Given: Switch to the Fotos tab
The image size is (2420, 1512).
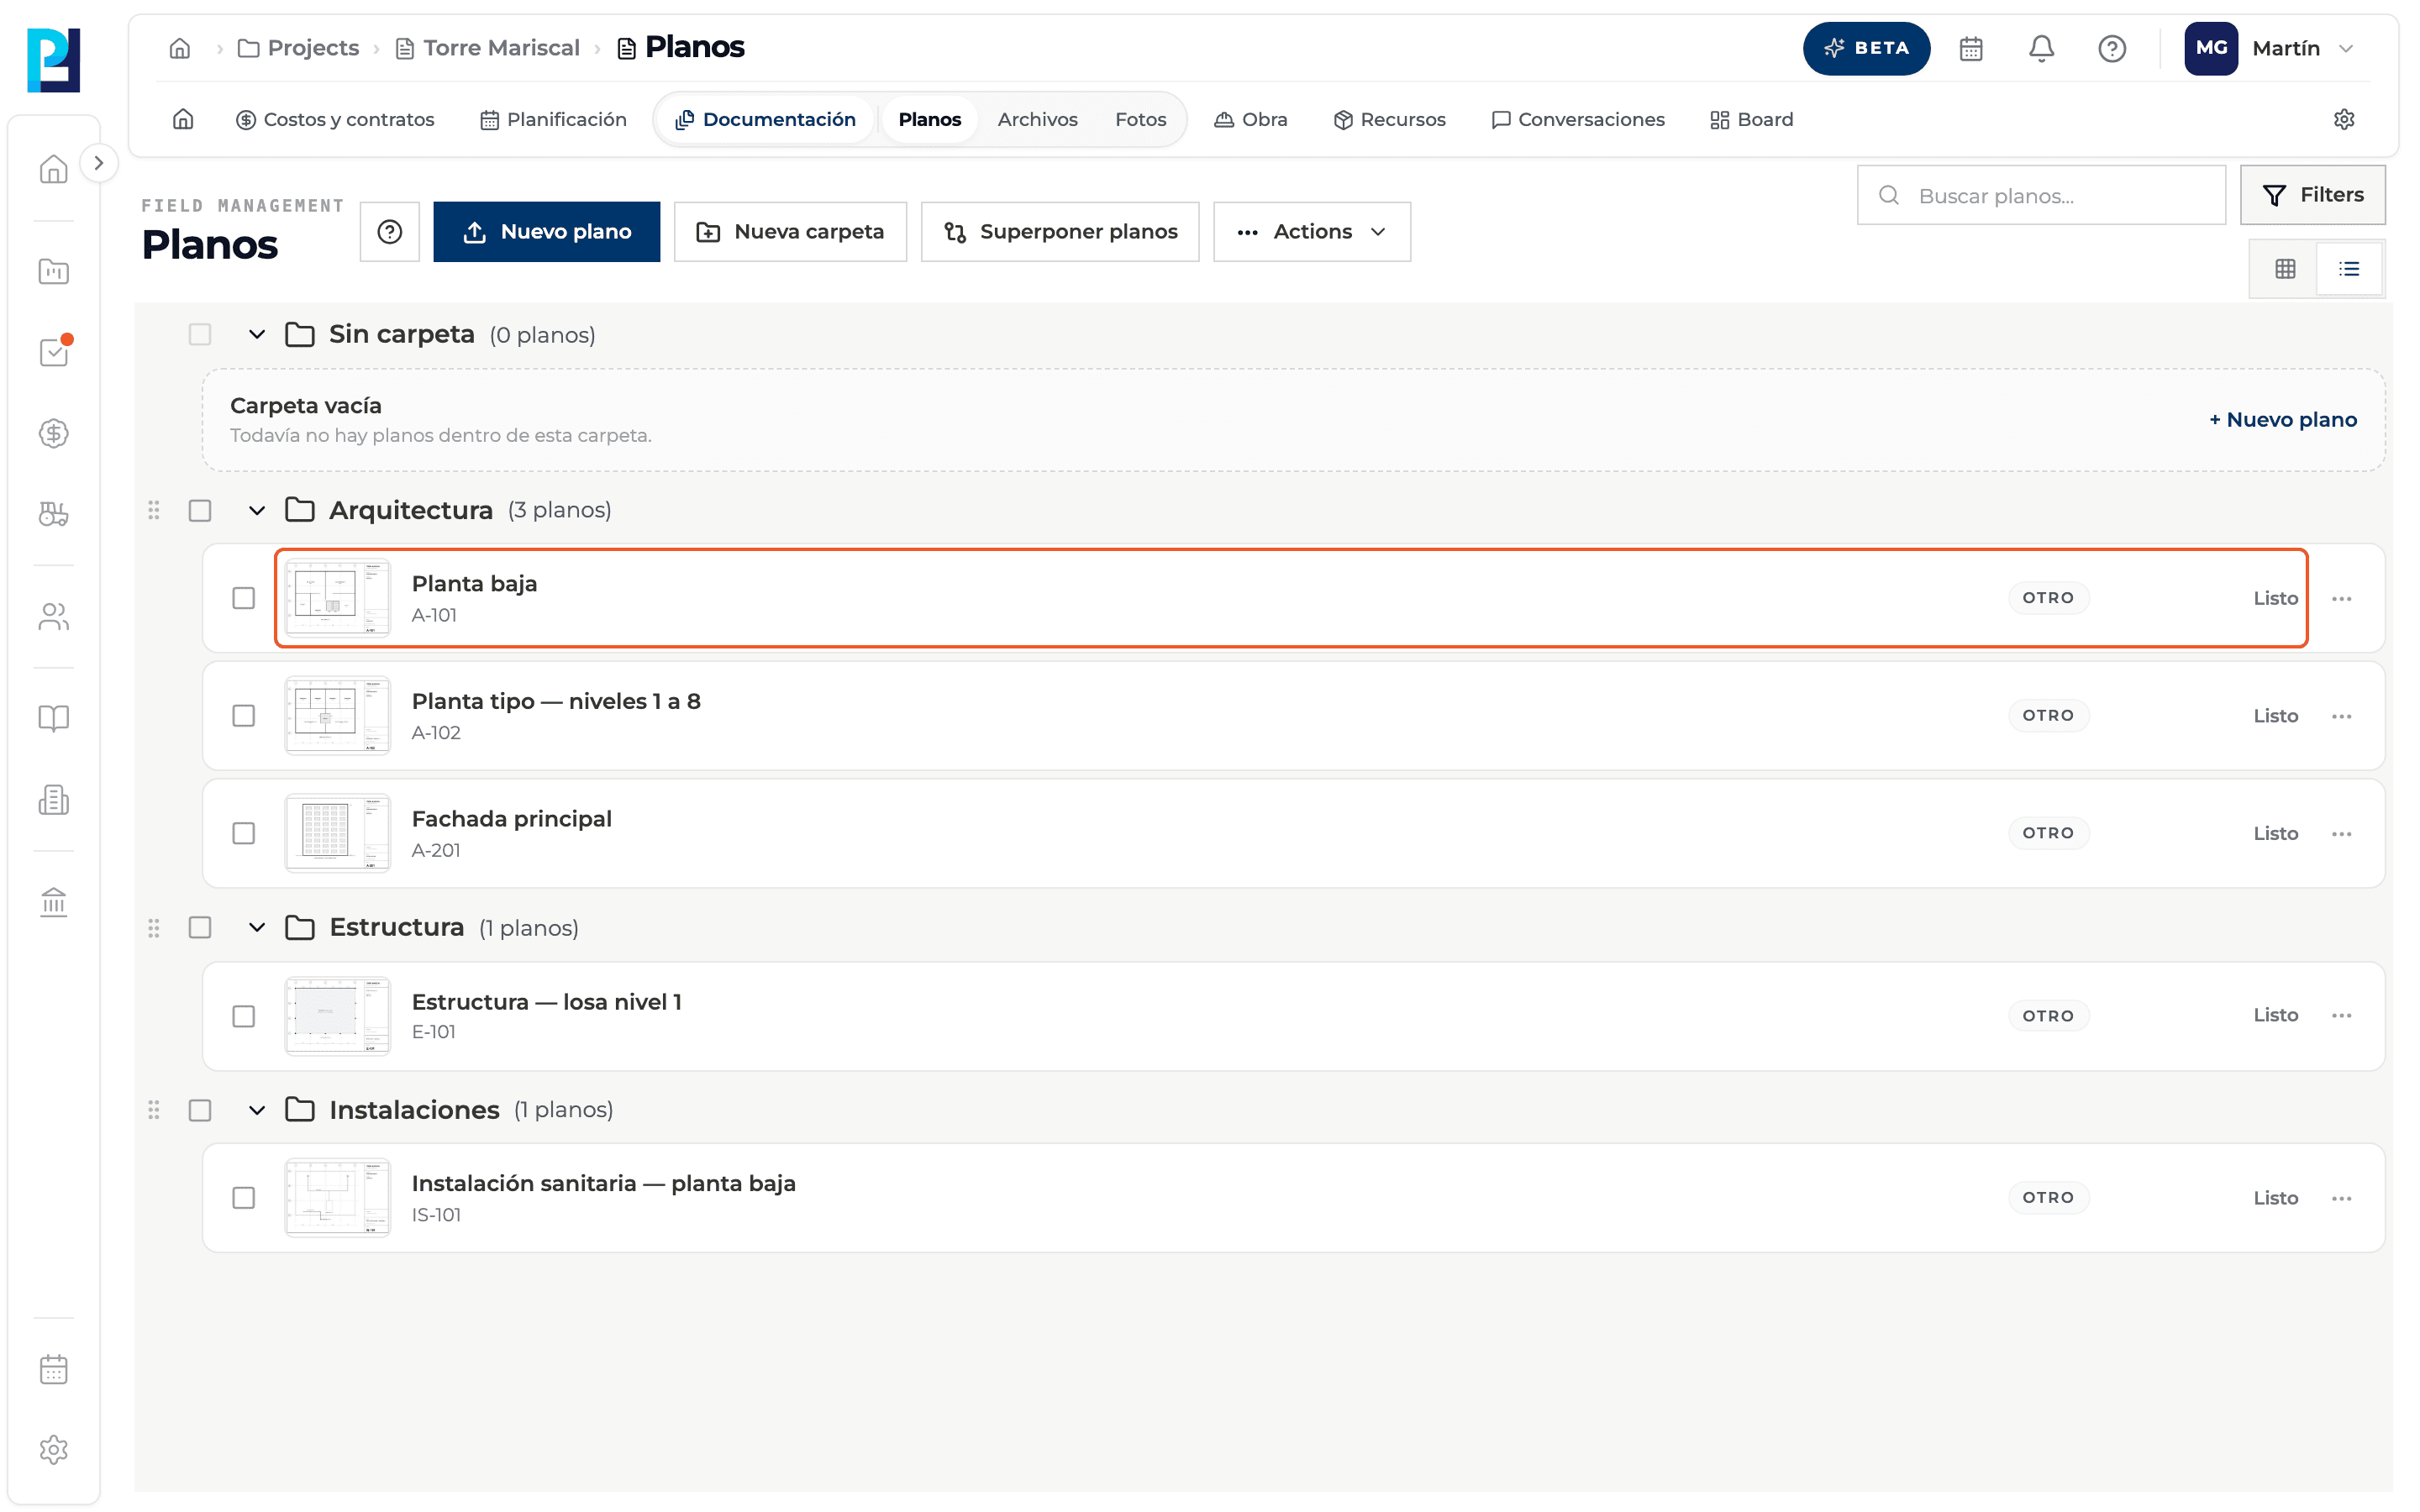Looking at the screenshot, I should tap(1140, 119).
